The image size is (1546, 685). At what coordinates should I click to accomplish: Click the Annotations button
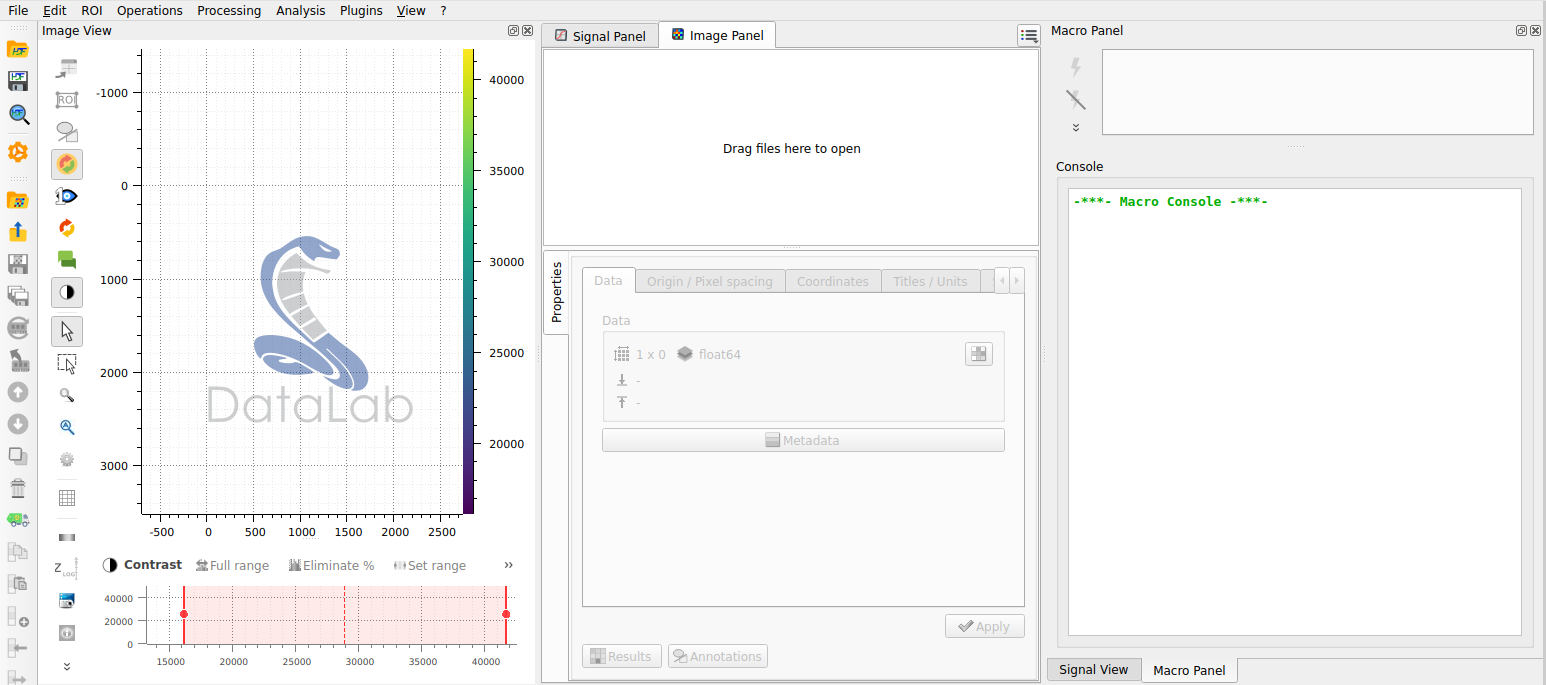718,656
